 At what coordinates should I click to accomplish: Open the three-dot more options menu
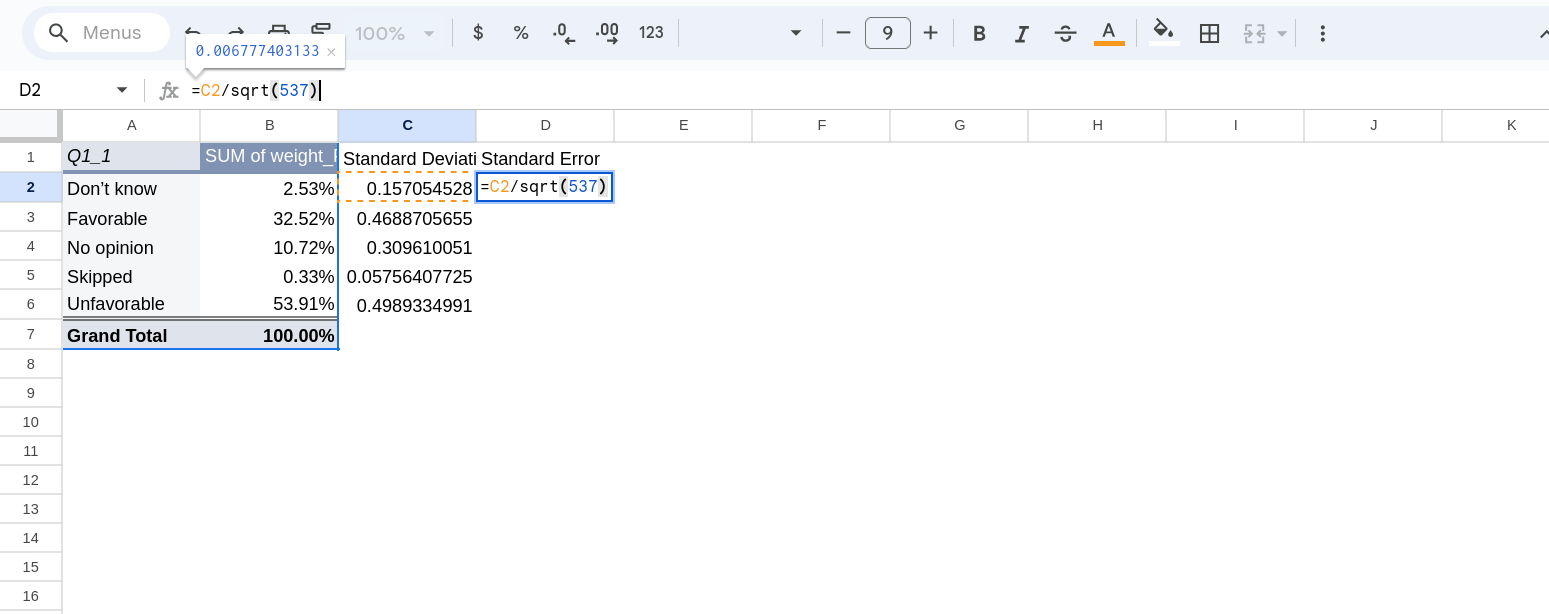click(1322, 33)
